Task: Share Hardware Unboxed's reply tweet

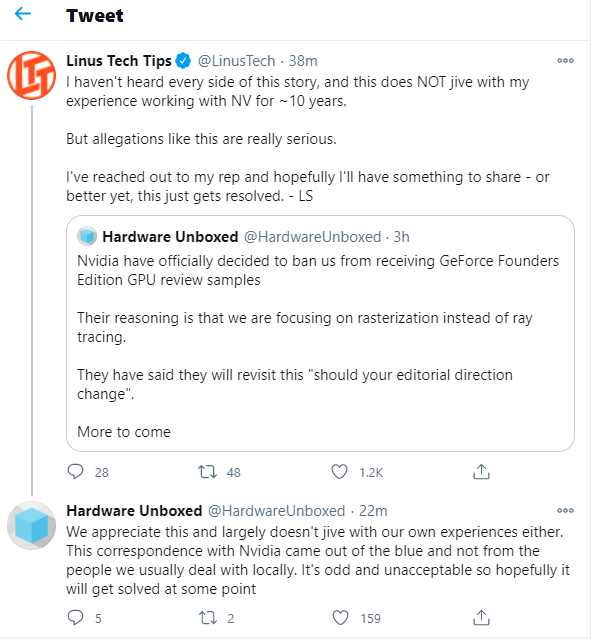Action: pyautogui.click(x=481, y=618)
